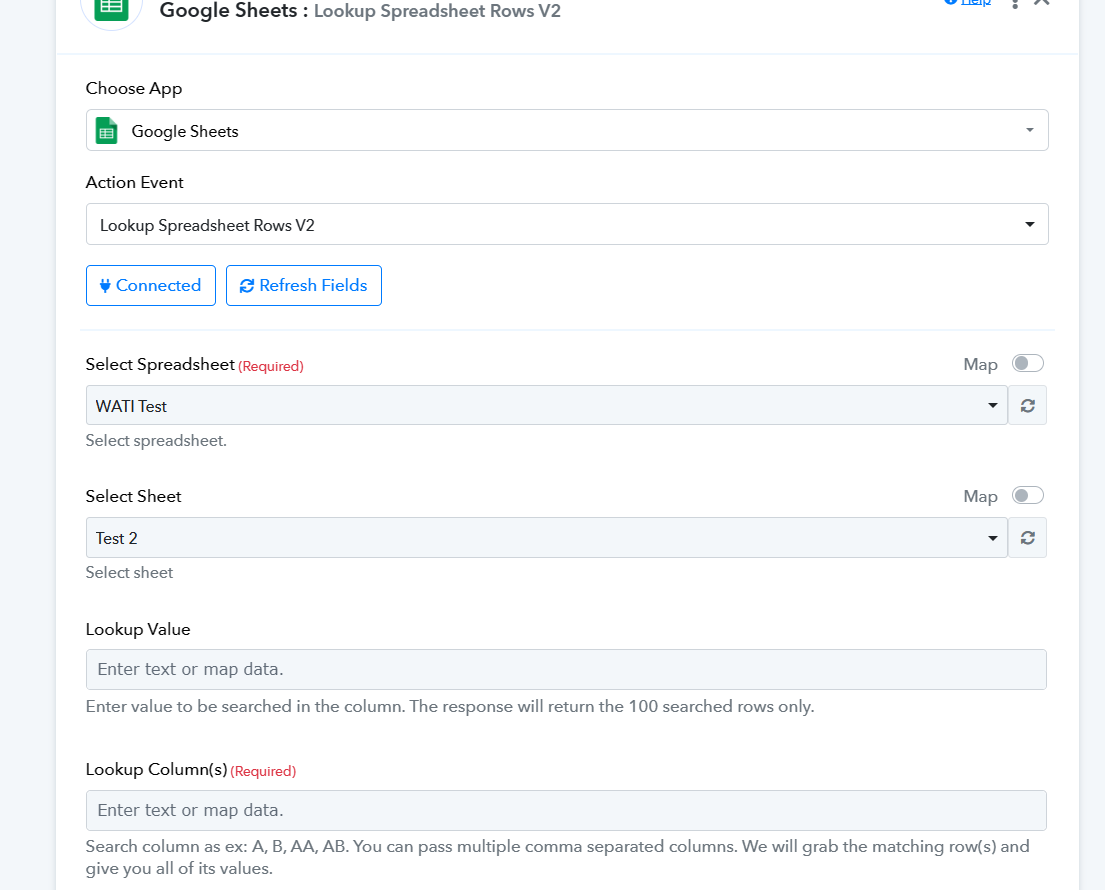Focus the Lookup Value input field
This screenshot has width=1105, height=890.
pyautogui.click(x=566, y=669)
